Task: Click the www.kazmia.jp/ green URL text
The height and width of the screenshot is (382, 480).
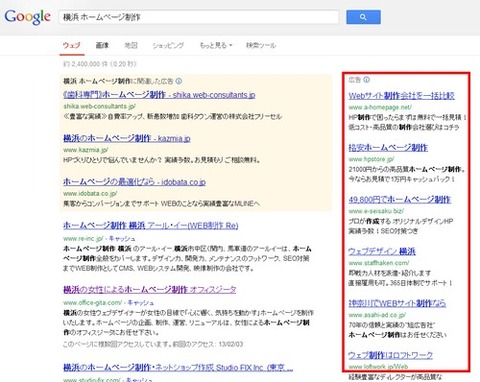Action: click(86, 150)
